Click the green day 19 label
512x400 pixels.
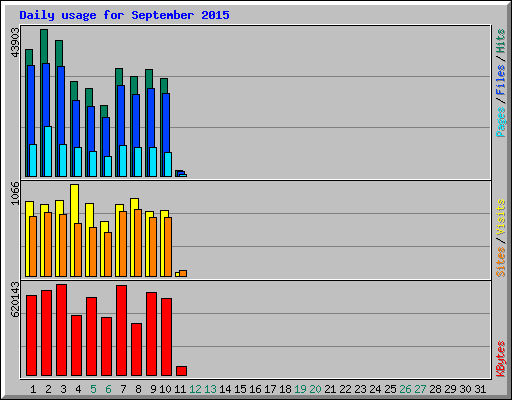tap(300, 389)
